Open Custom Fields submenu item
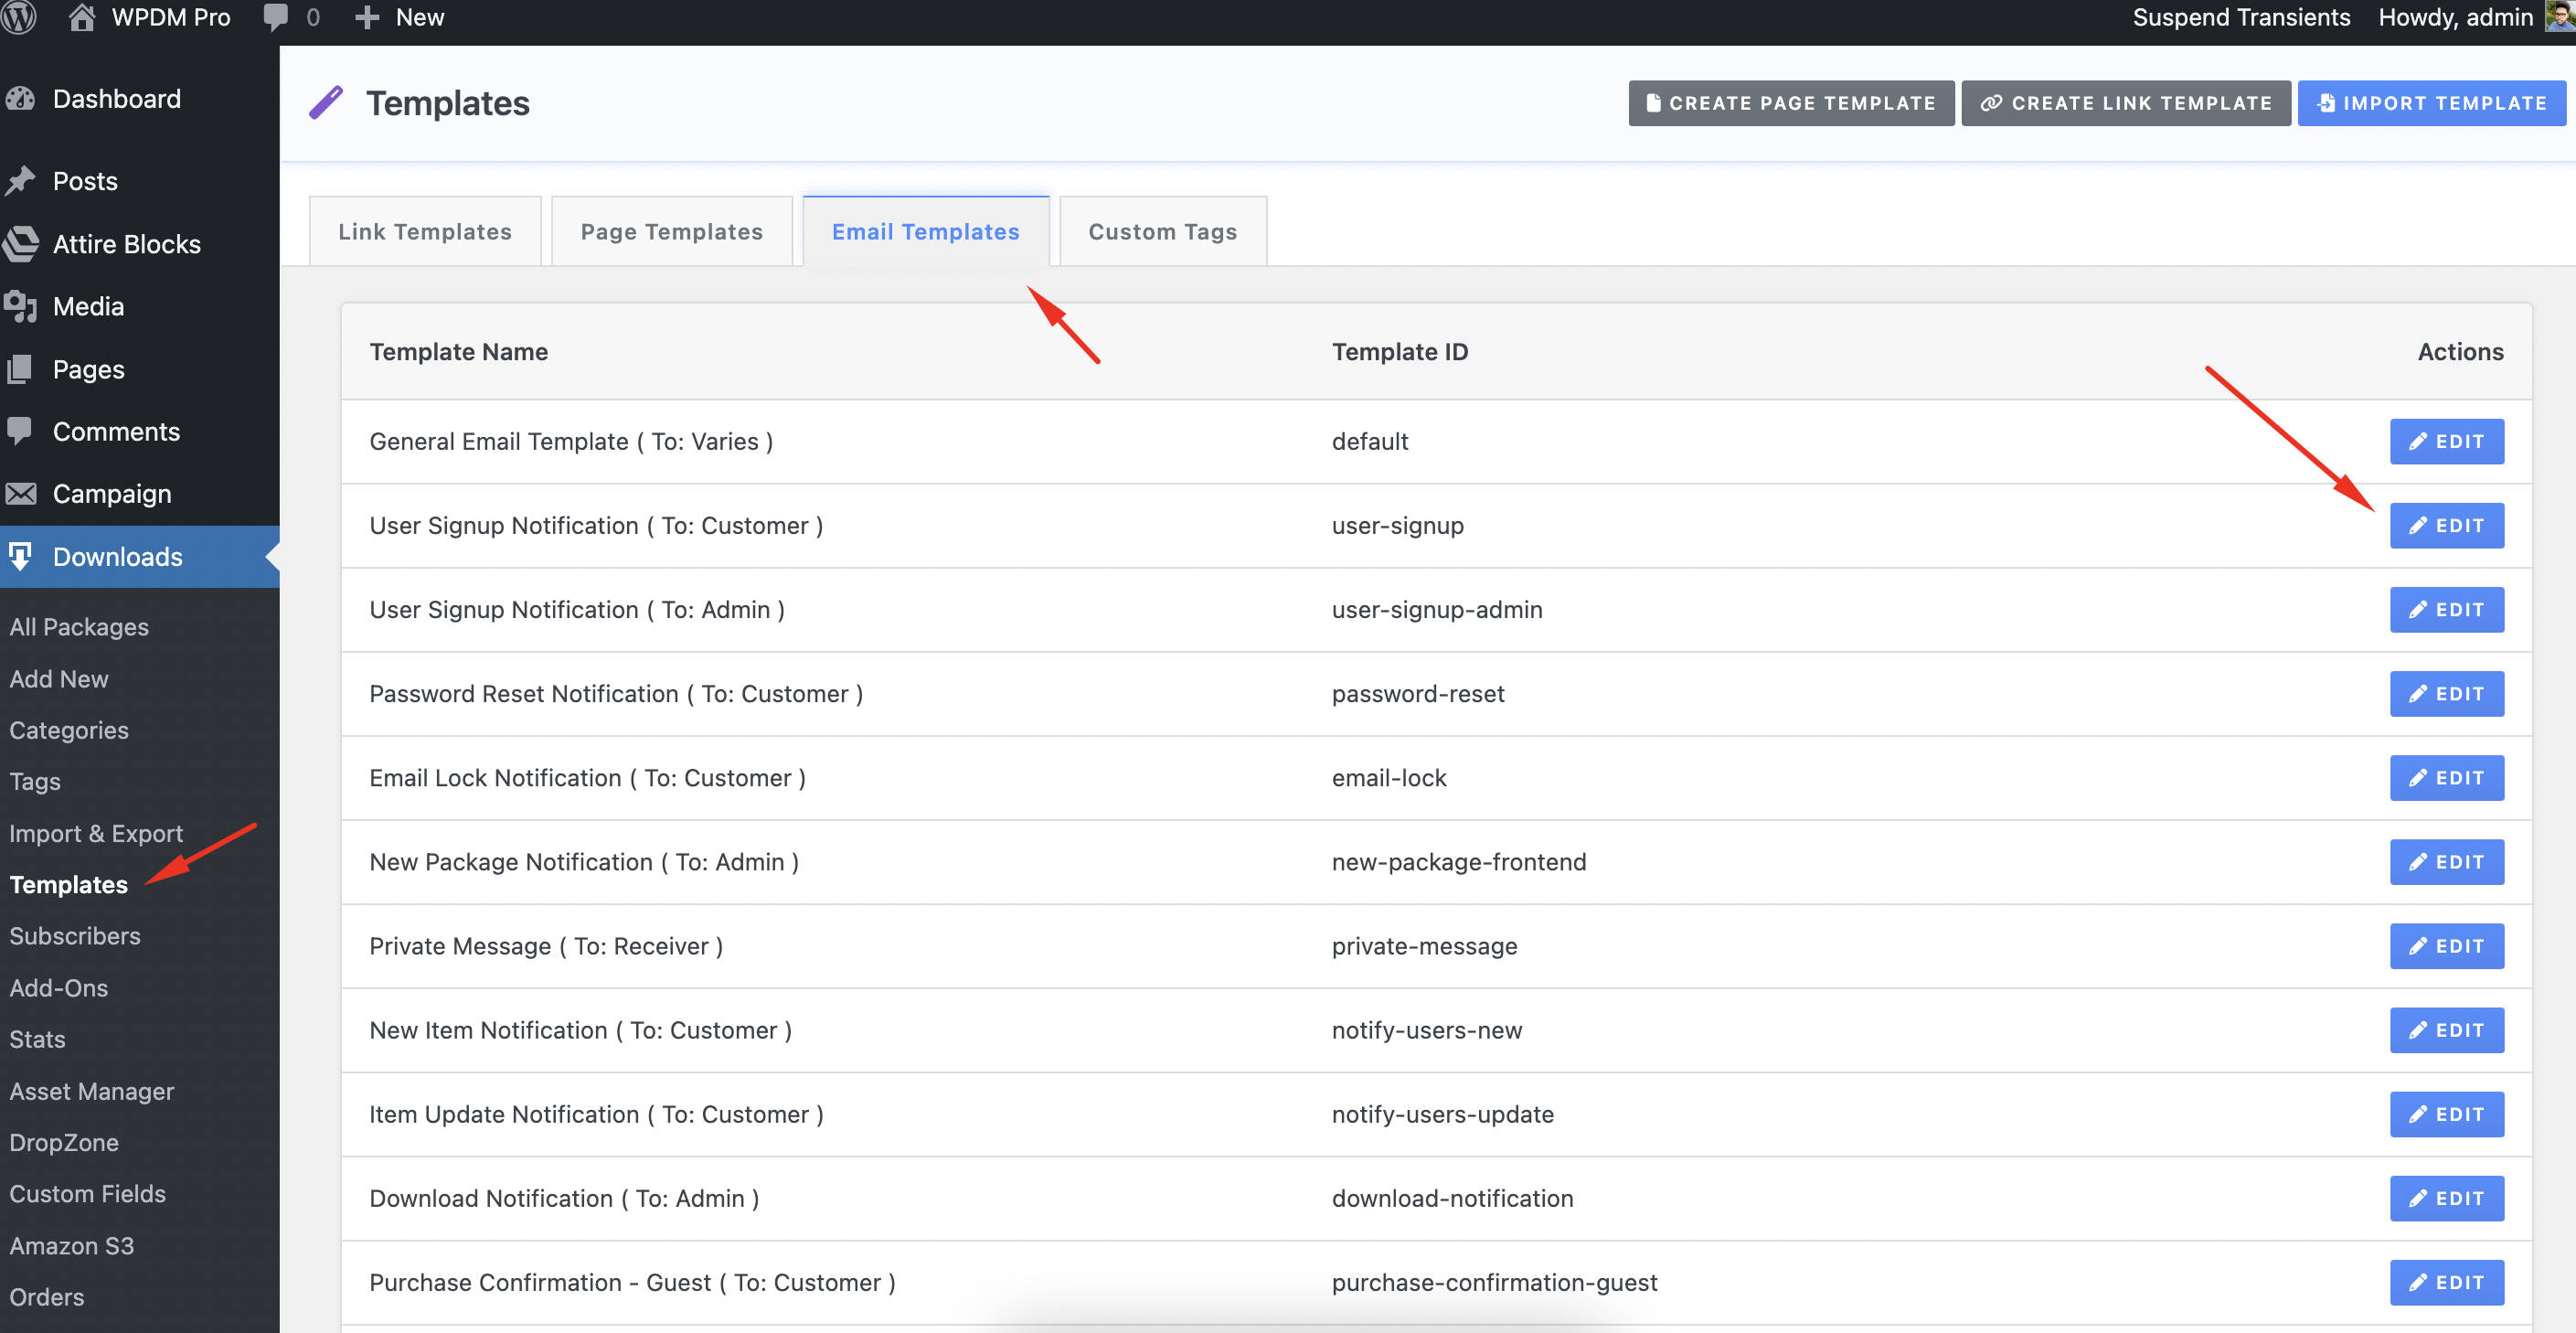The width and height of the screenshot is (2576, 1333). tap(88, 1194)
